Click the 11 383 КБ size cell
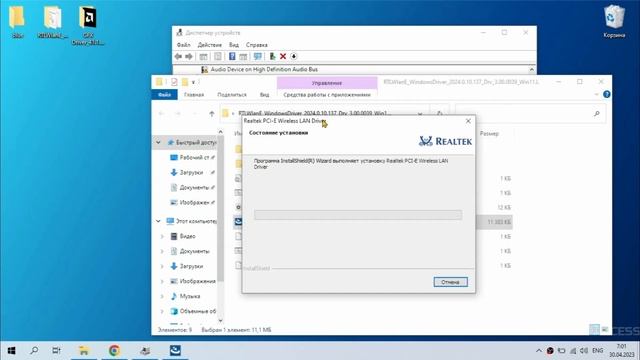 tap(499, 222)
